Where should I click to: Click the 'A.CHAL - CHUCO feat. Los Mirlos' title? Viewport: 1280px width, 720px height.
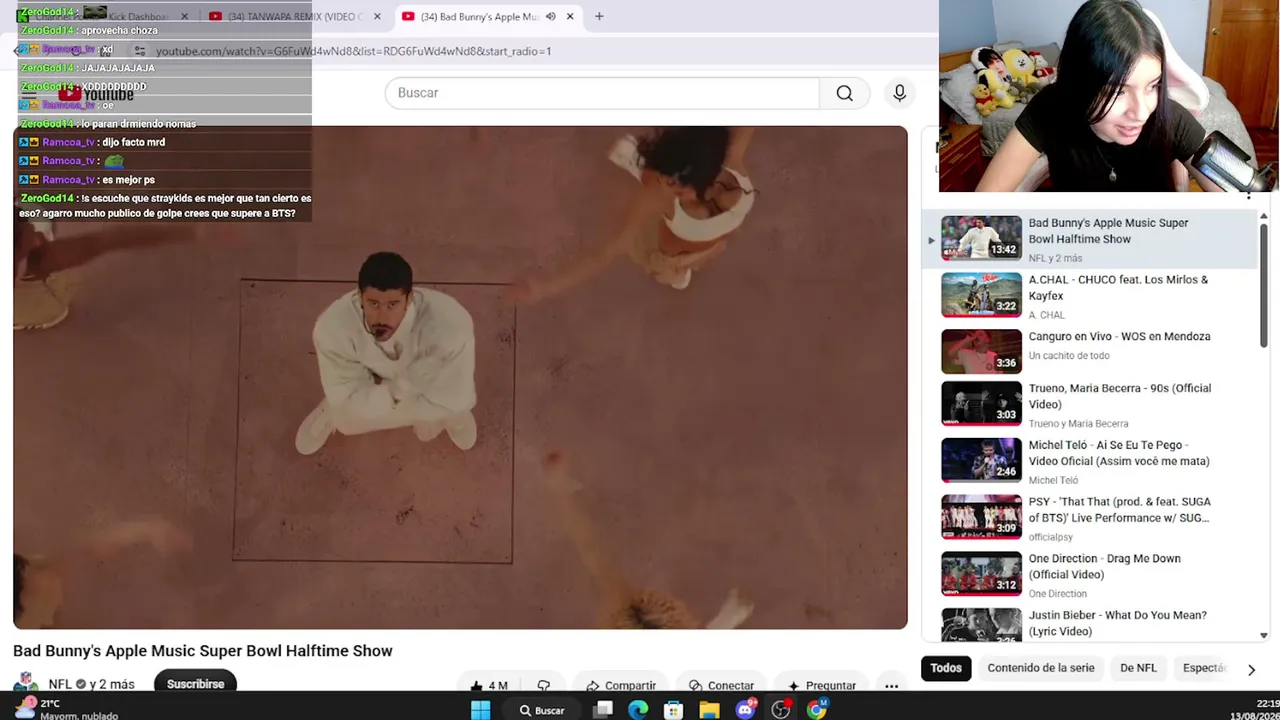pyautogui.click(x=1118, y=288)
